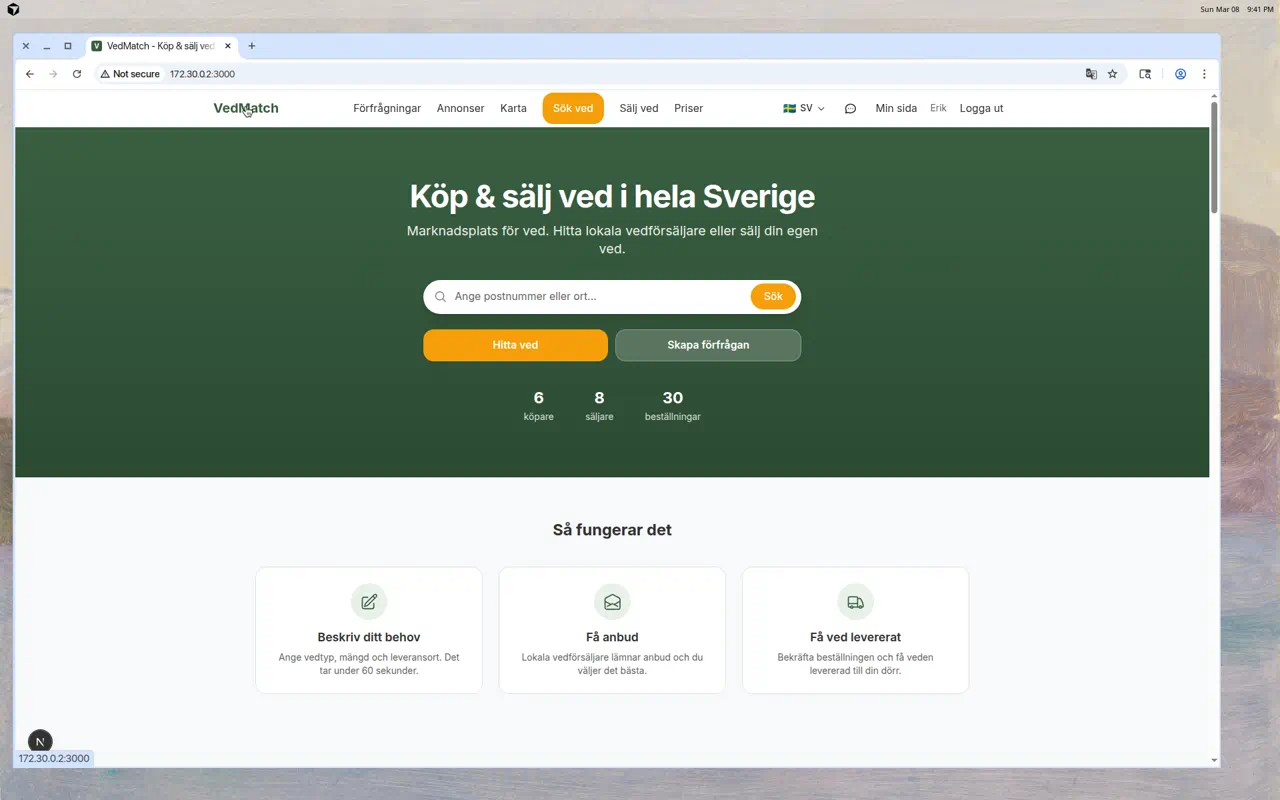The height and width of the screenshot is (800, 1280).
Task: Click the 'Få anbud' envelope icon
Action: [611, 601]
